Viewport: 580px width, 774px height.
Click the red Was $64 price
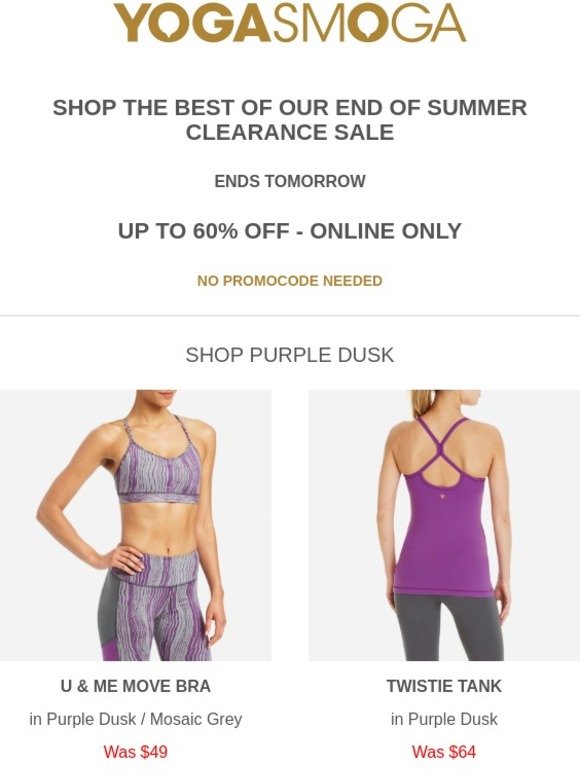[x=444, y=752]
